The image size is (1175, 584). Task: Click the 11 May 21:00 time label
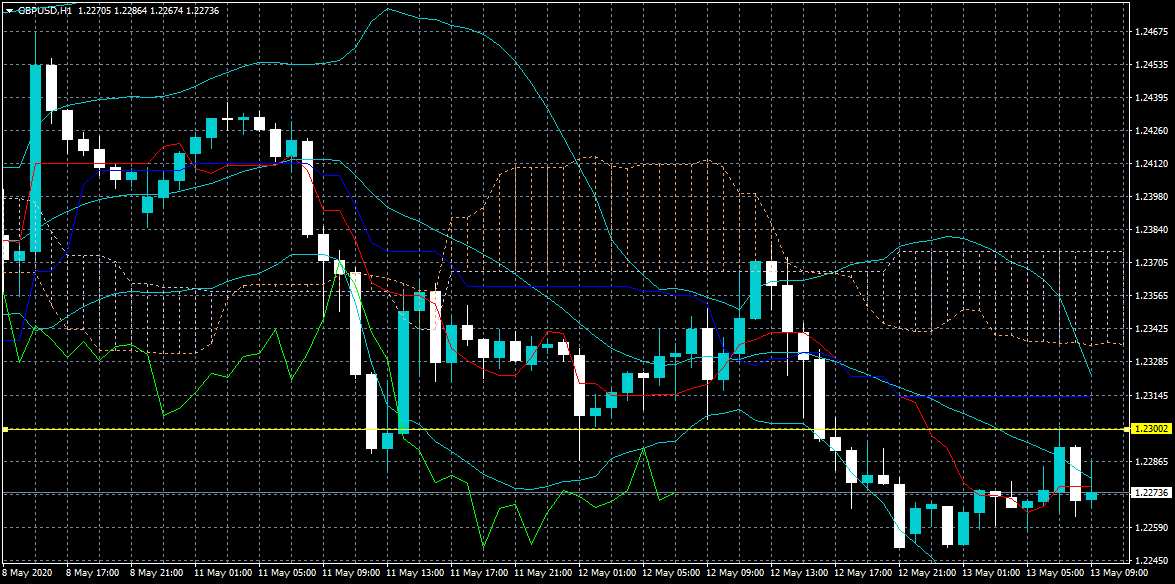tap(543, 573)
